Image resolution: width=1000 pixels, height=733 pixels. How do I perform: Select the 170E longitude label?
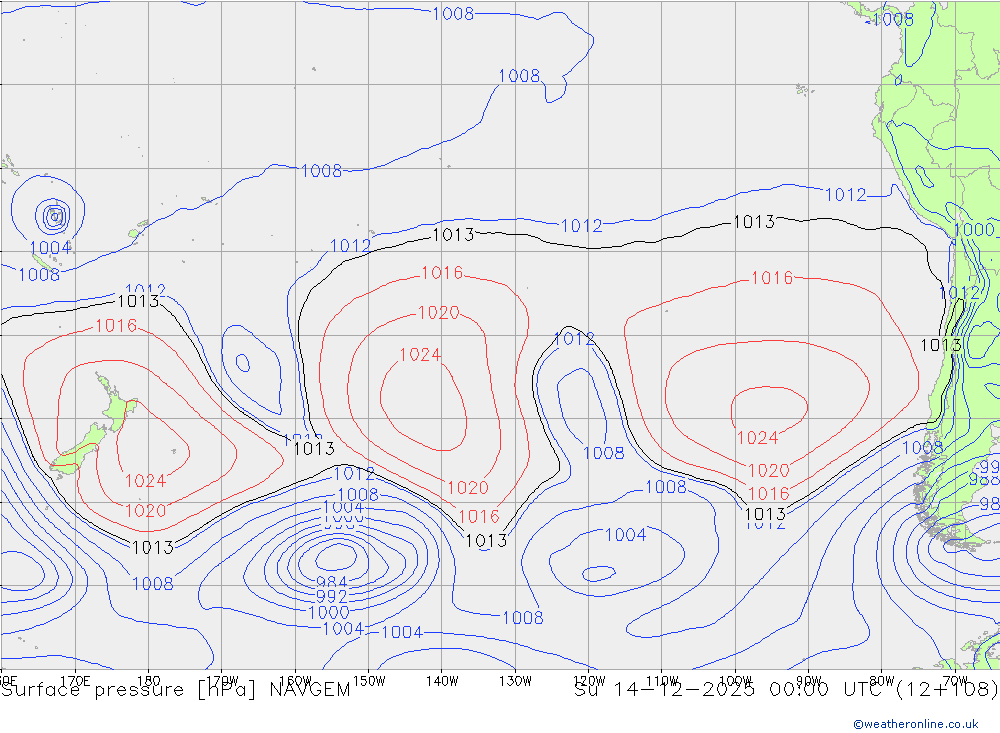click(x=75, y=681)
